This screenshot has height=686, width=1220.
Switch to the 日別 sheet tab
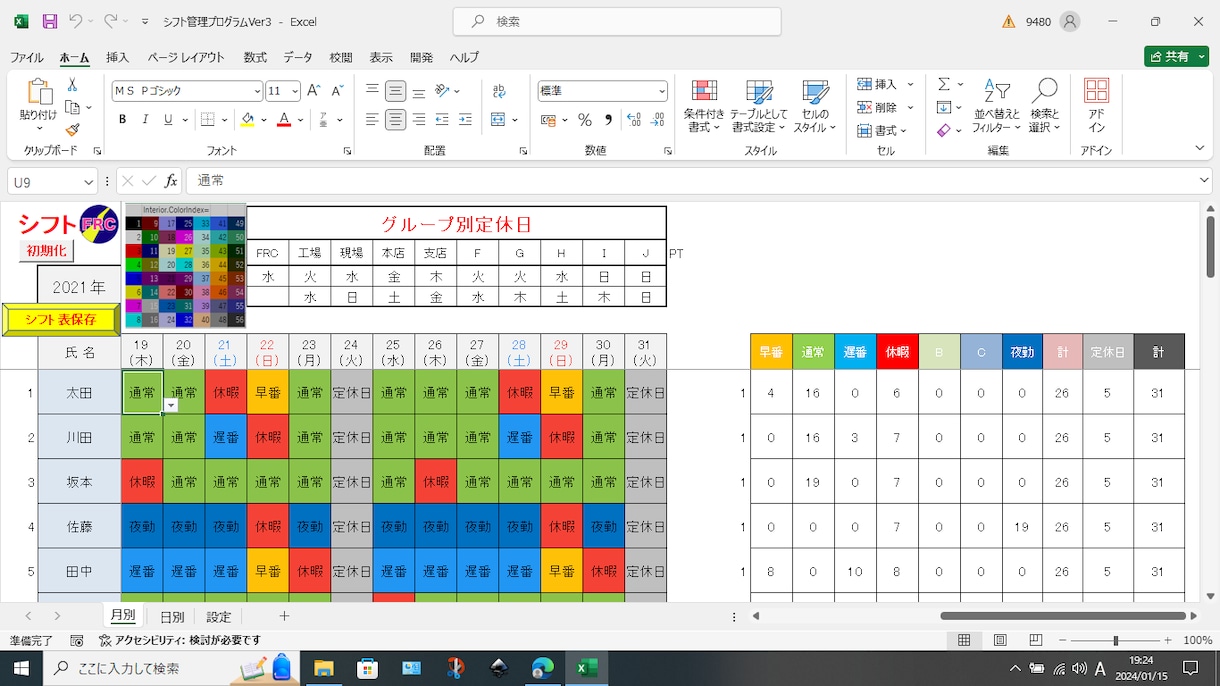pyautogui.click(x=172, y=617)
